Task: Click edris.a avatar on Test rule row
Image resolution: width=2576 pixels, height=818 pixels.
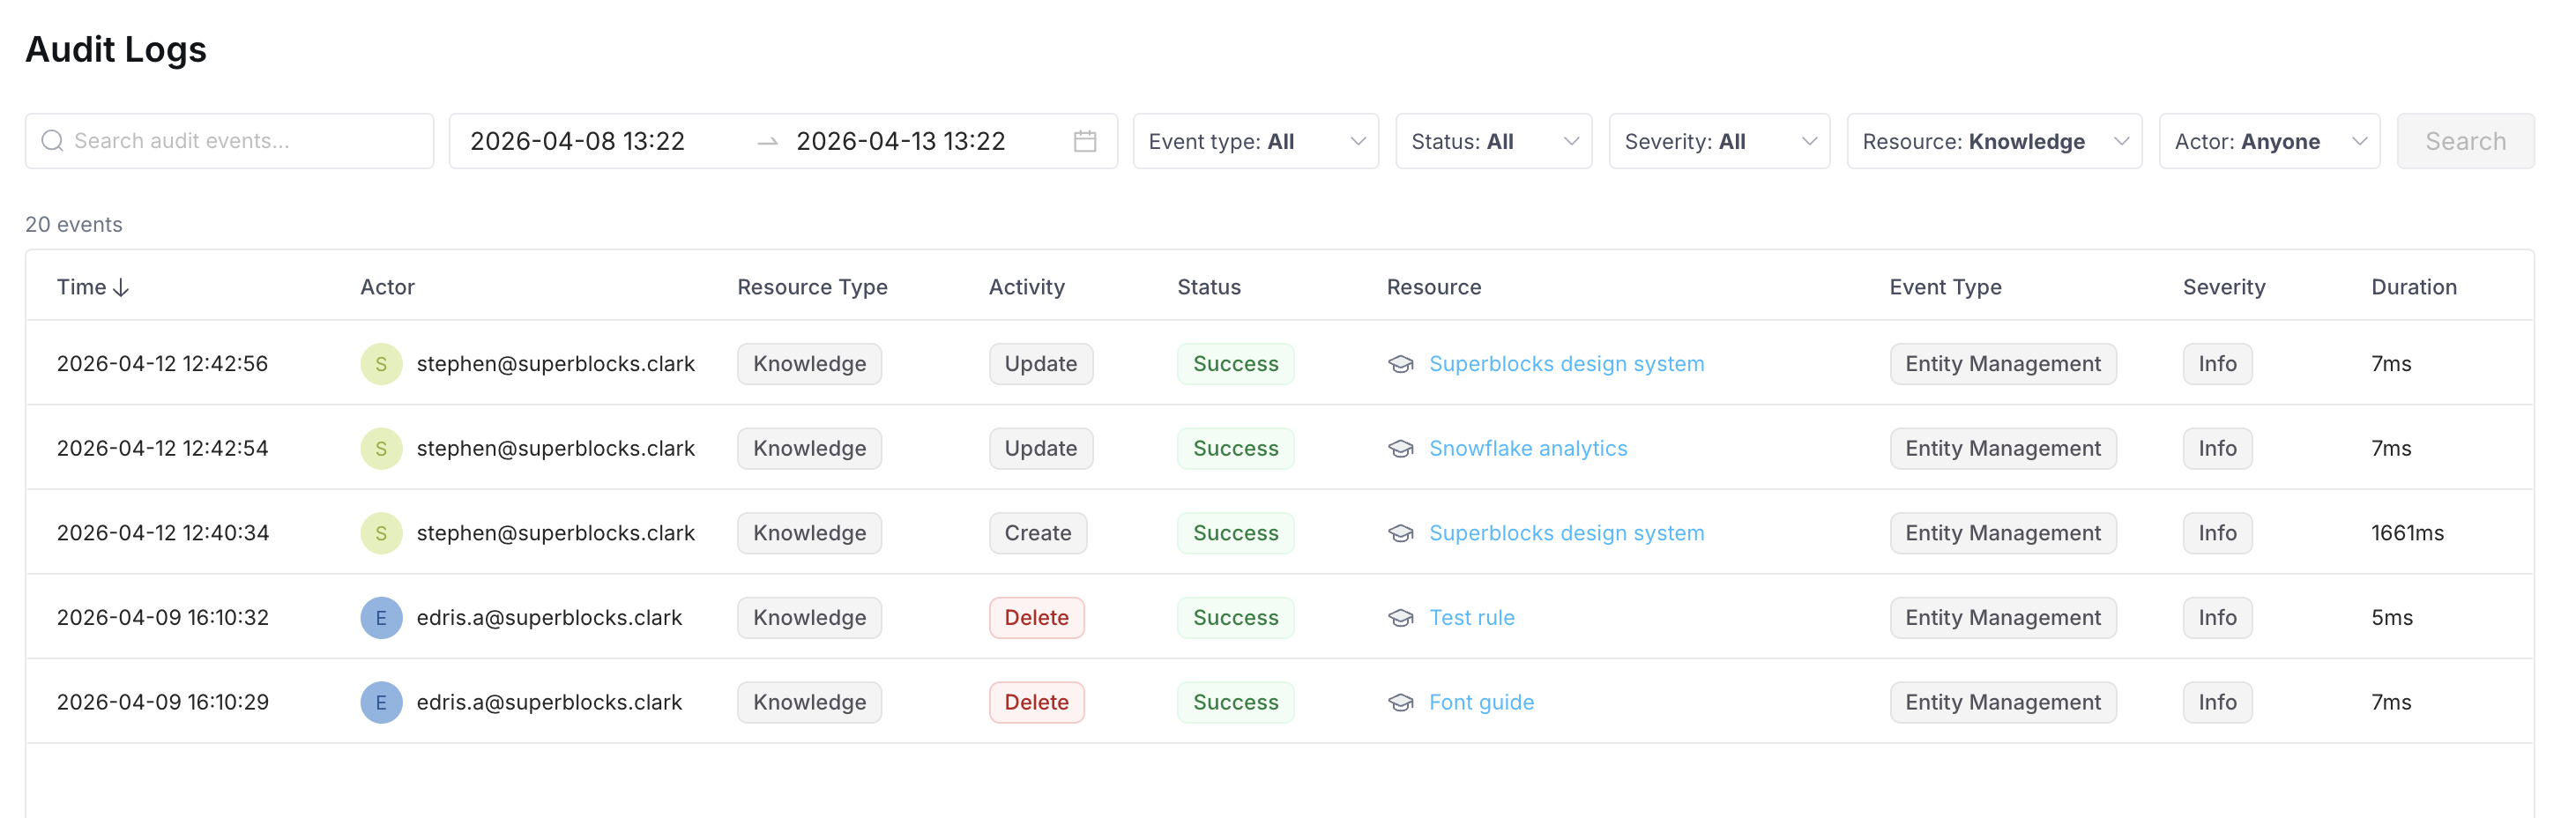Action: click(x=381, y=618)
